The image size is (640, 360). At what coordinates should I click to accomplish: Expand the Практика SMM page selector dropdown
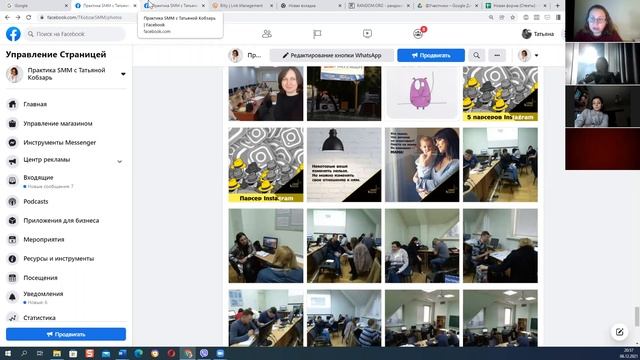[123, 74]
